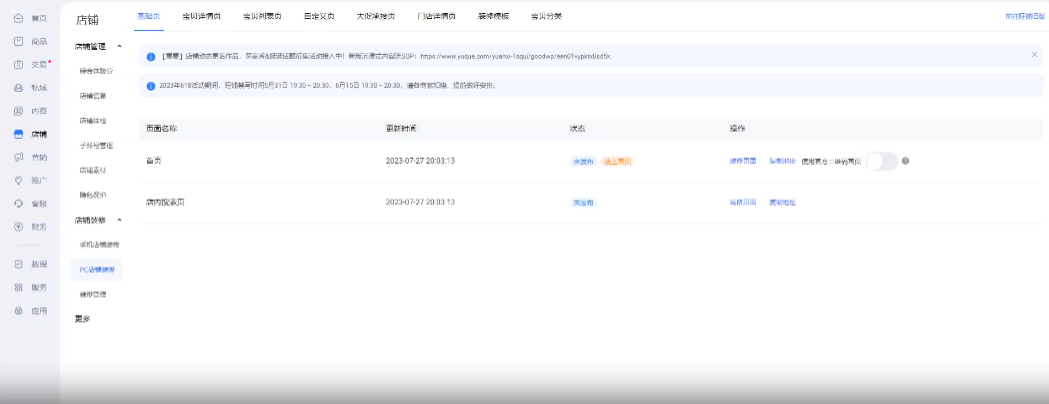Image resolution: width=1049 pixels, height=404 pixels.
Task: Click the 操作 column header
Action: 737,128
